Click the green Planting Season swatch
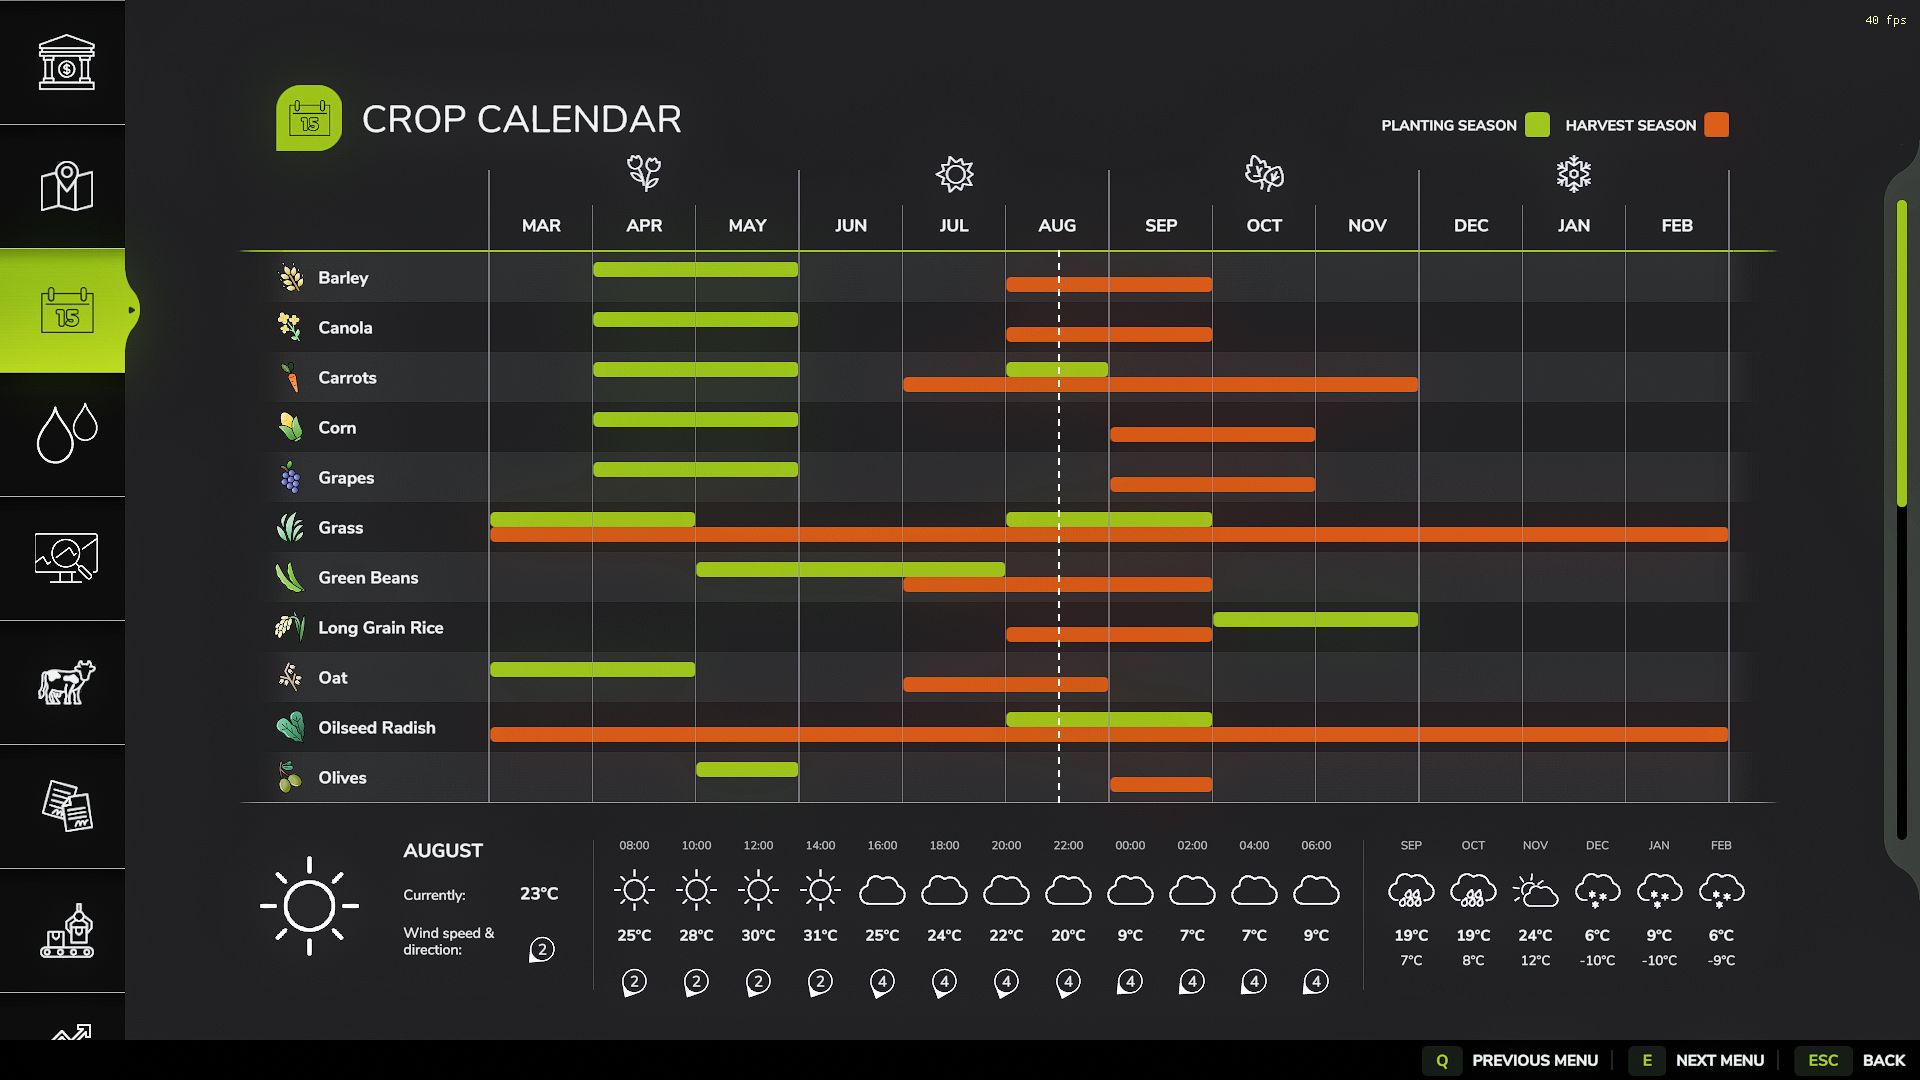This screenshot has height=1080, width=1920. [x=1537, y=125]
